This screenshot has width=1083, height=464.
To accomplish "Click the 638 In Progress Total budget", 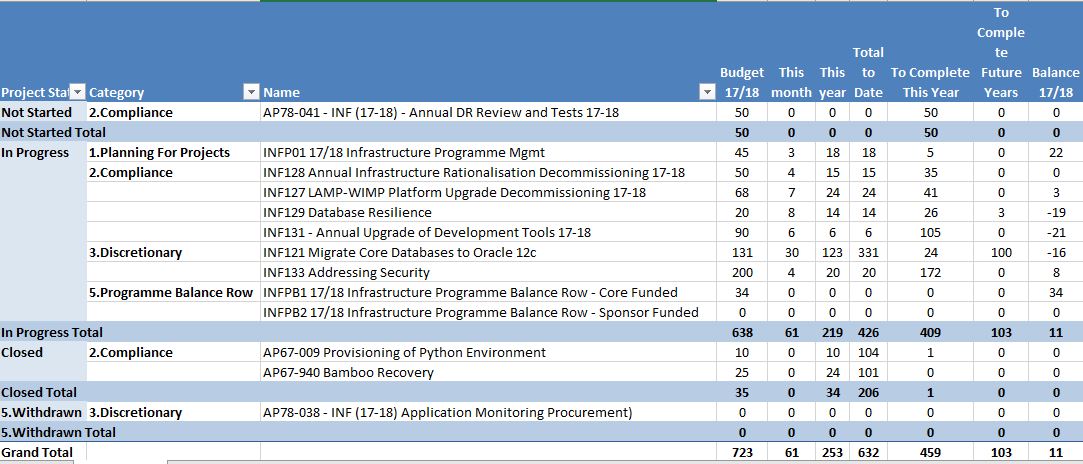I will click(742, 333).
